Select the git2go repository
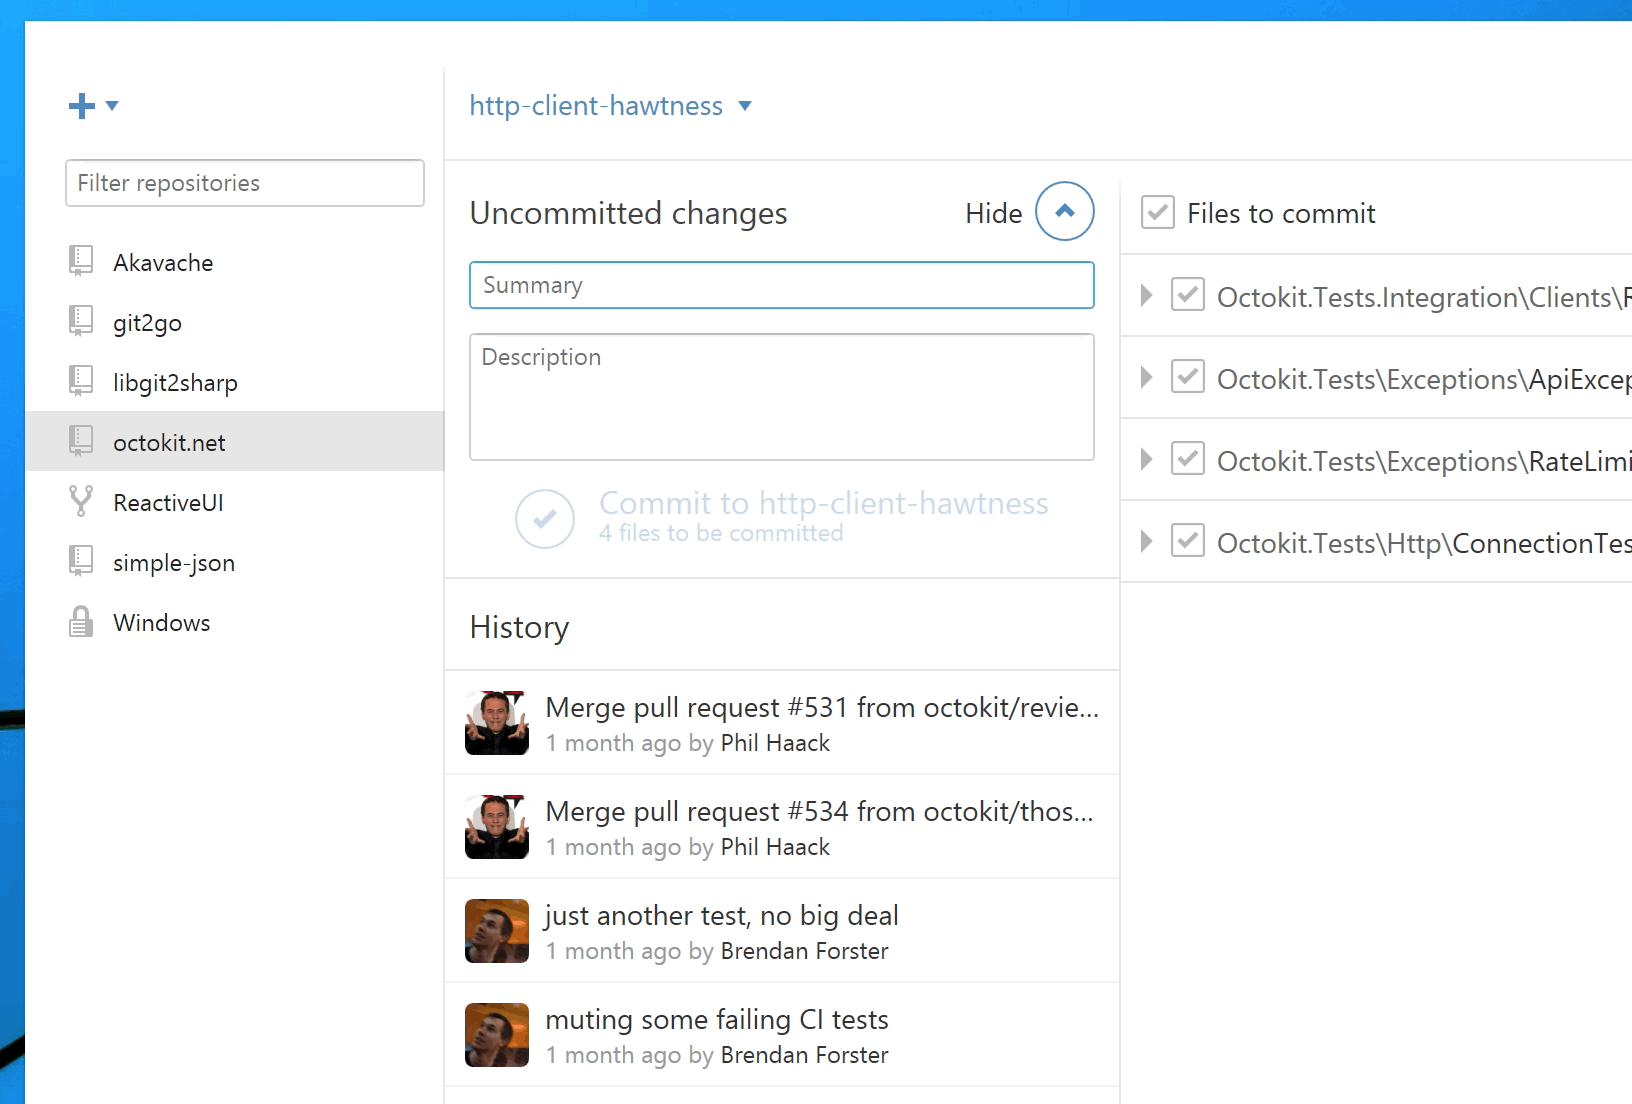This screenshot has width=1632, height=1104. (x=235, y=322)
